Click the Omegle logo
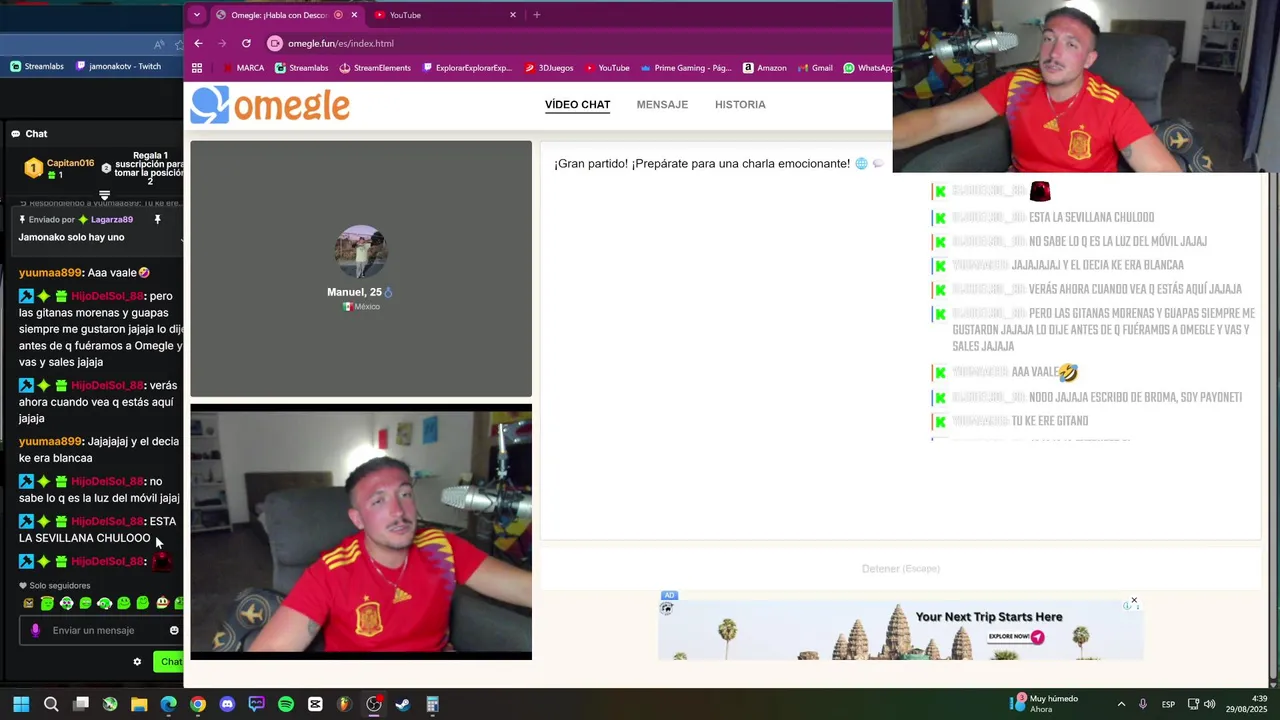 270,105
